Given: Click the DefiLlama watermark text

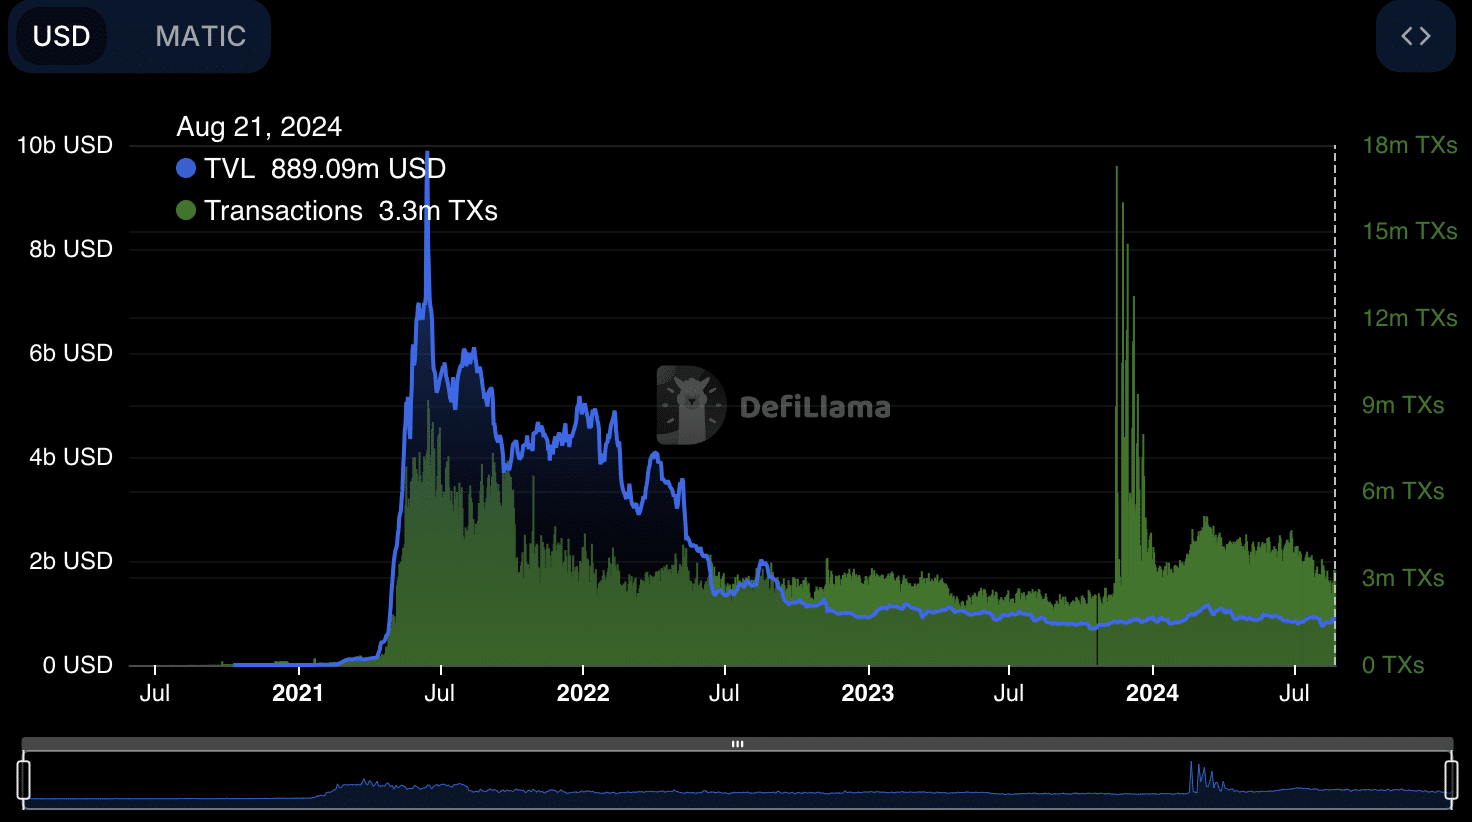Looking at the screenshot, I should [x=815, y=407].
